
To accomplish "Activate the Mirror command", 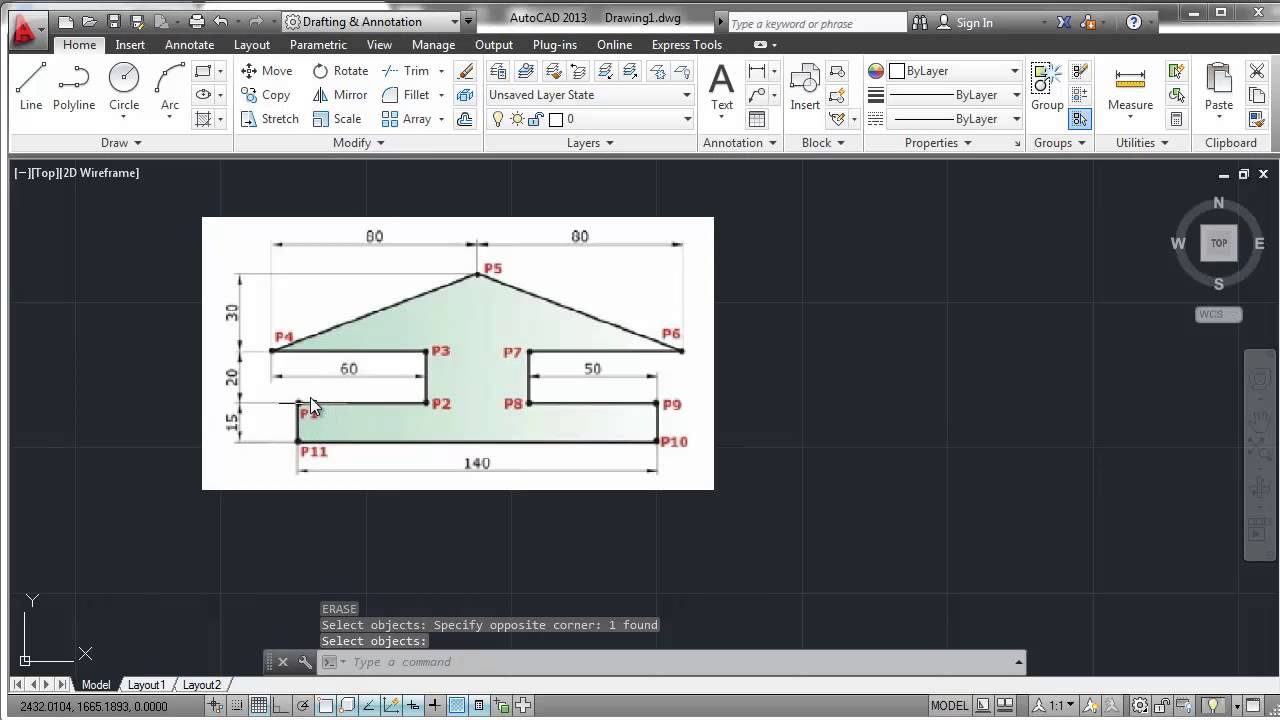I will pos(340,95).
